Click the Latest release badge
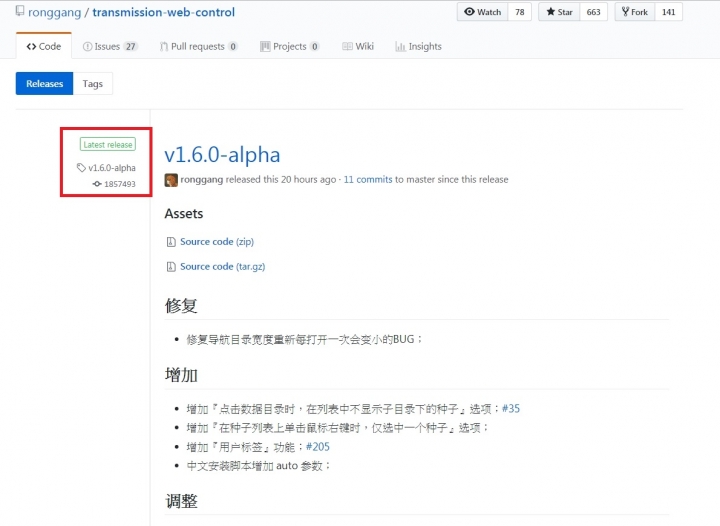The width and height of the screenshot is (720, 526). coord(108,145)
